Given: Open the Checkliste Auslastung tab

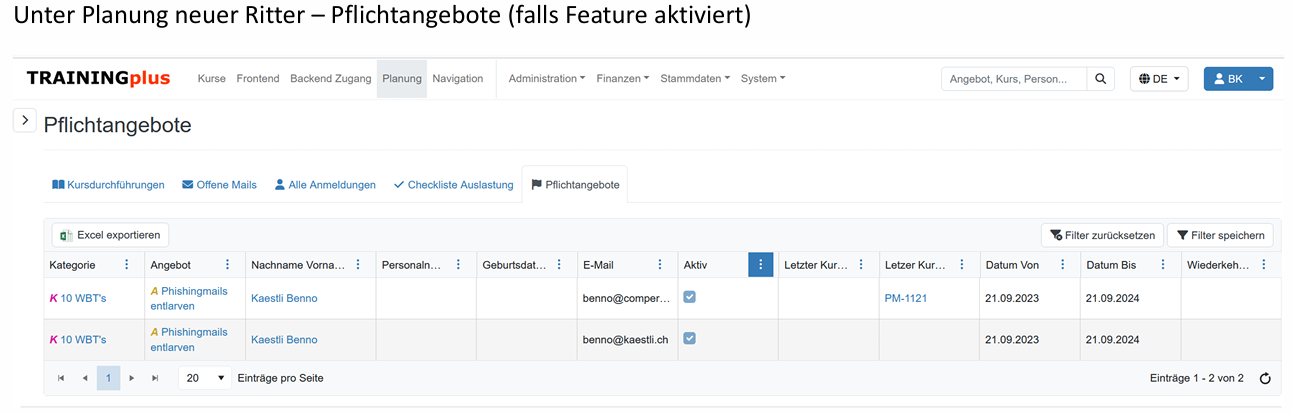Looking at the screenshot, I should click(453, 185).
